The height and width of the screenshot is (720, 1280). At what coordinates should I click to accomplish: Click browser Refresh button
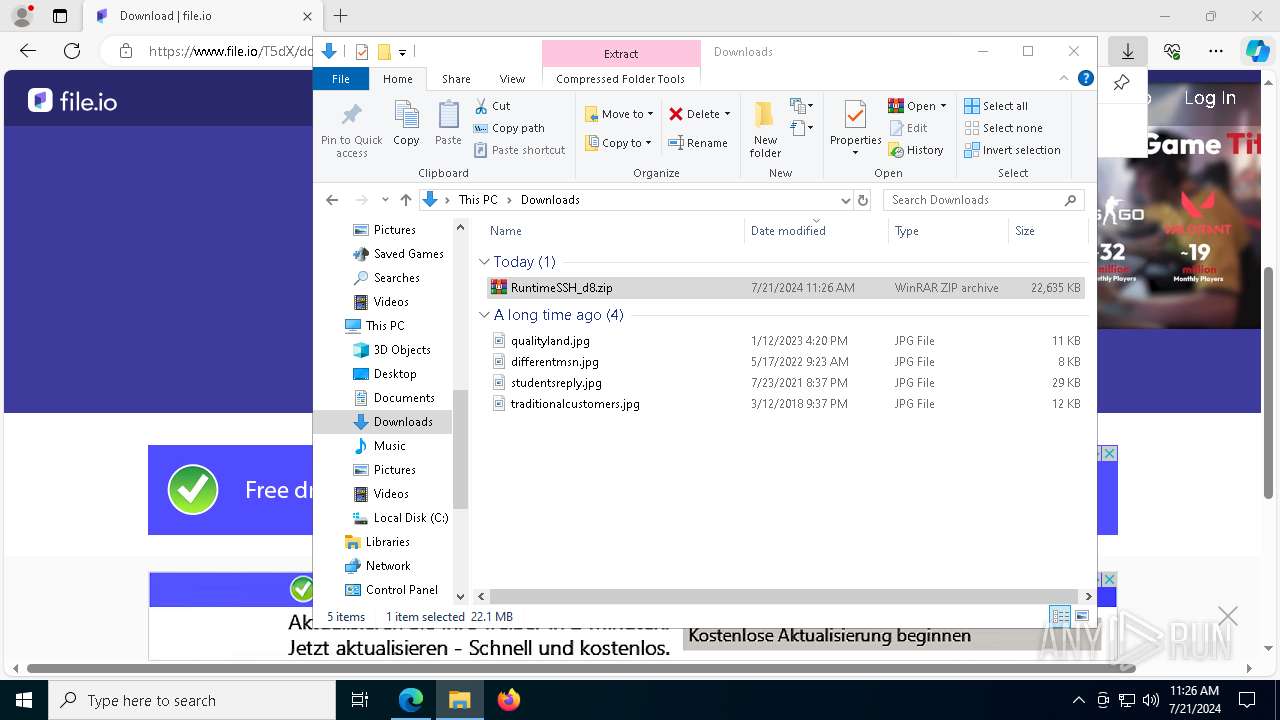pyautogui.click(x=72, y=51)
